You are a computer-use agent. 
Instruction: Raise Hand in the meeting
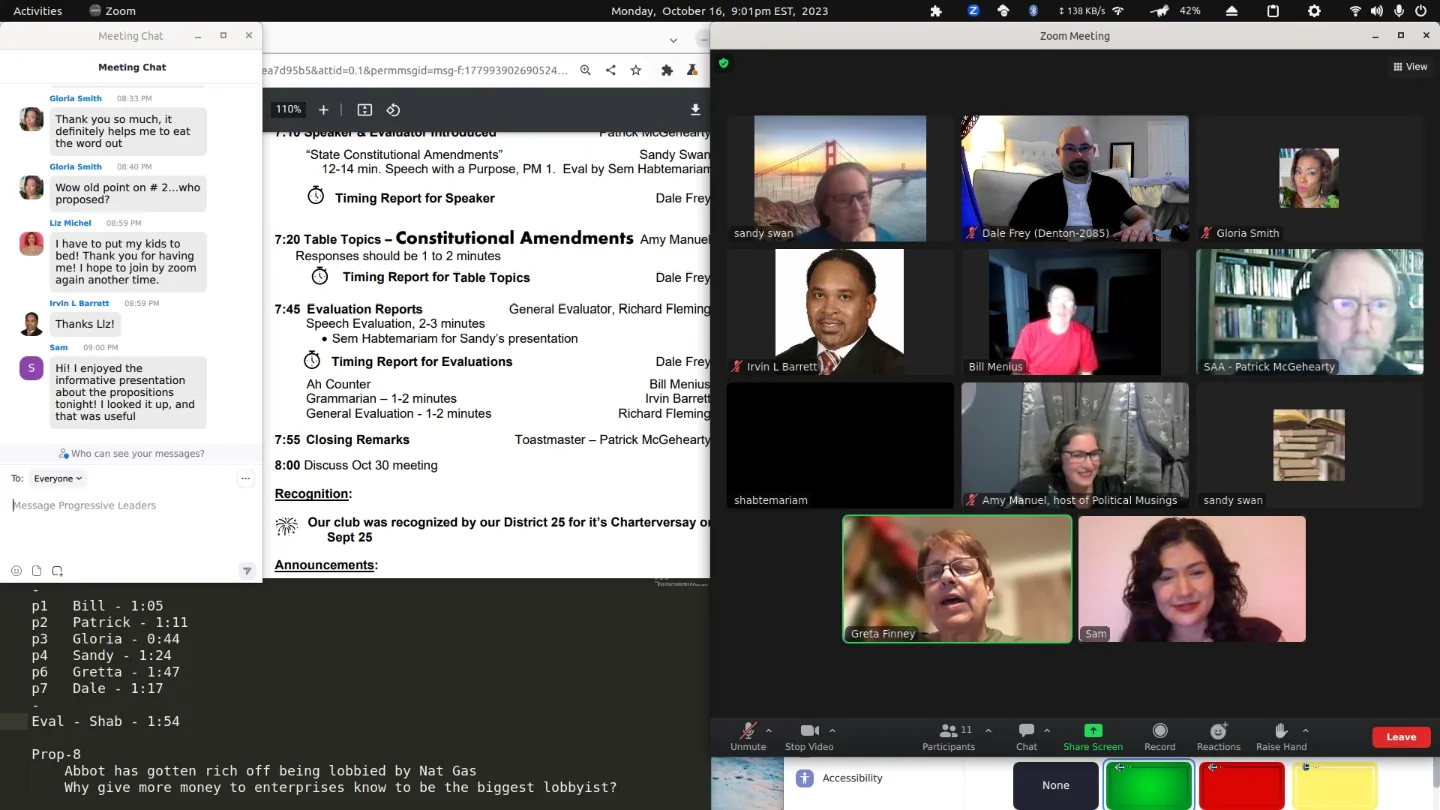tap(1281, 737)
